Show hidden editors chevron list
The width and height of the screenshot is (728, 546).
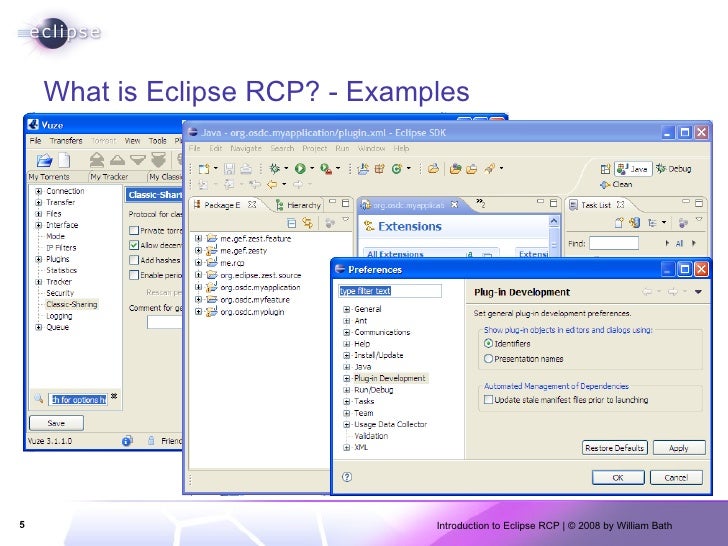[481, 203]
